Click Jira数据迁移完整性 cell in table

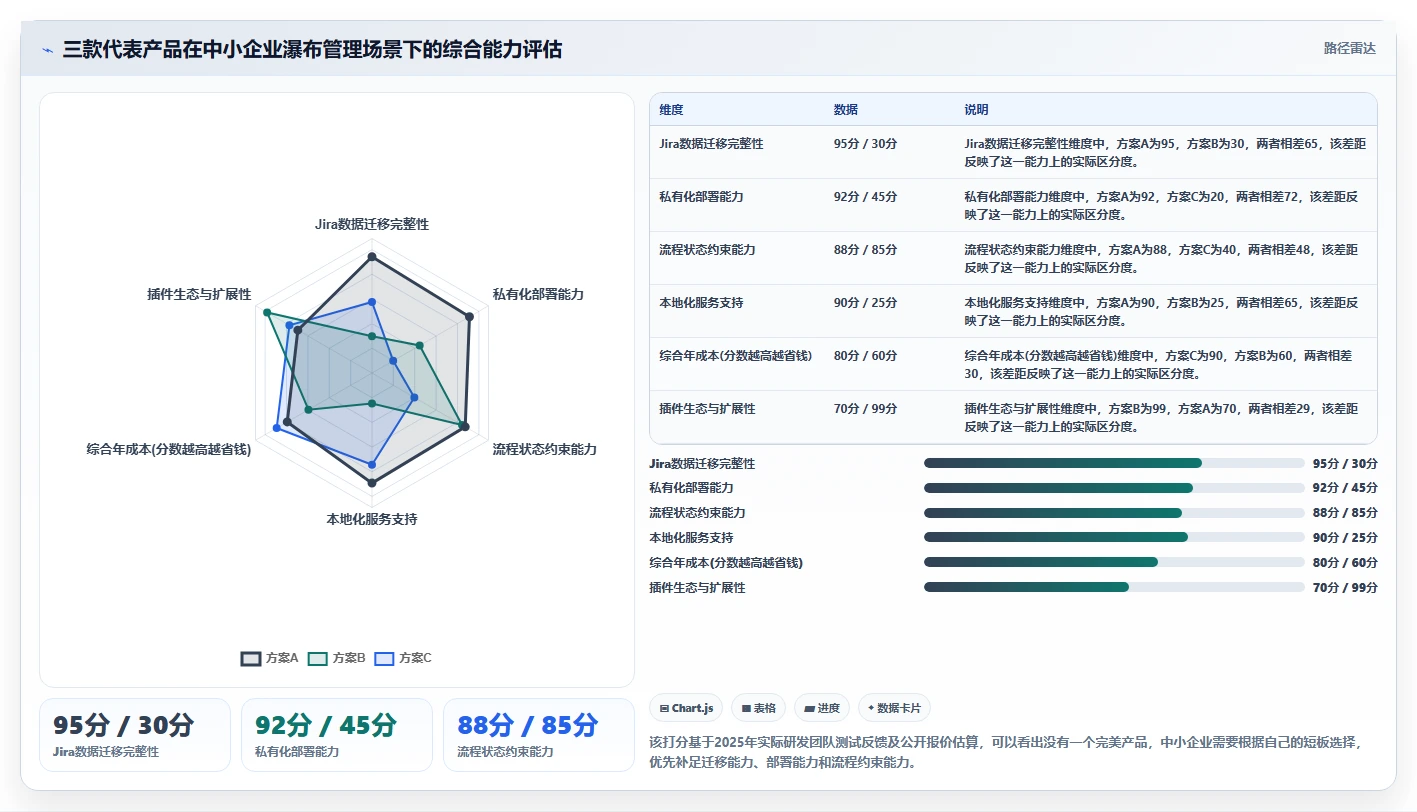(711, 144)
